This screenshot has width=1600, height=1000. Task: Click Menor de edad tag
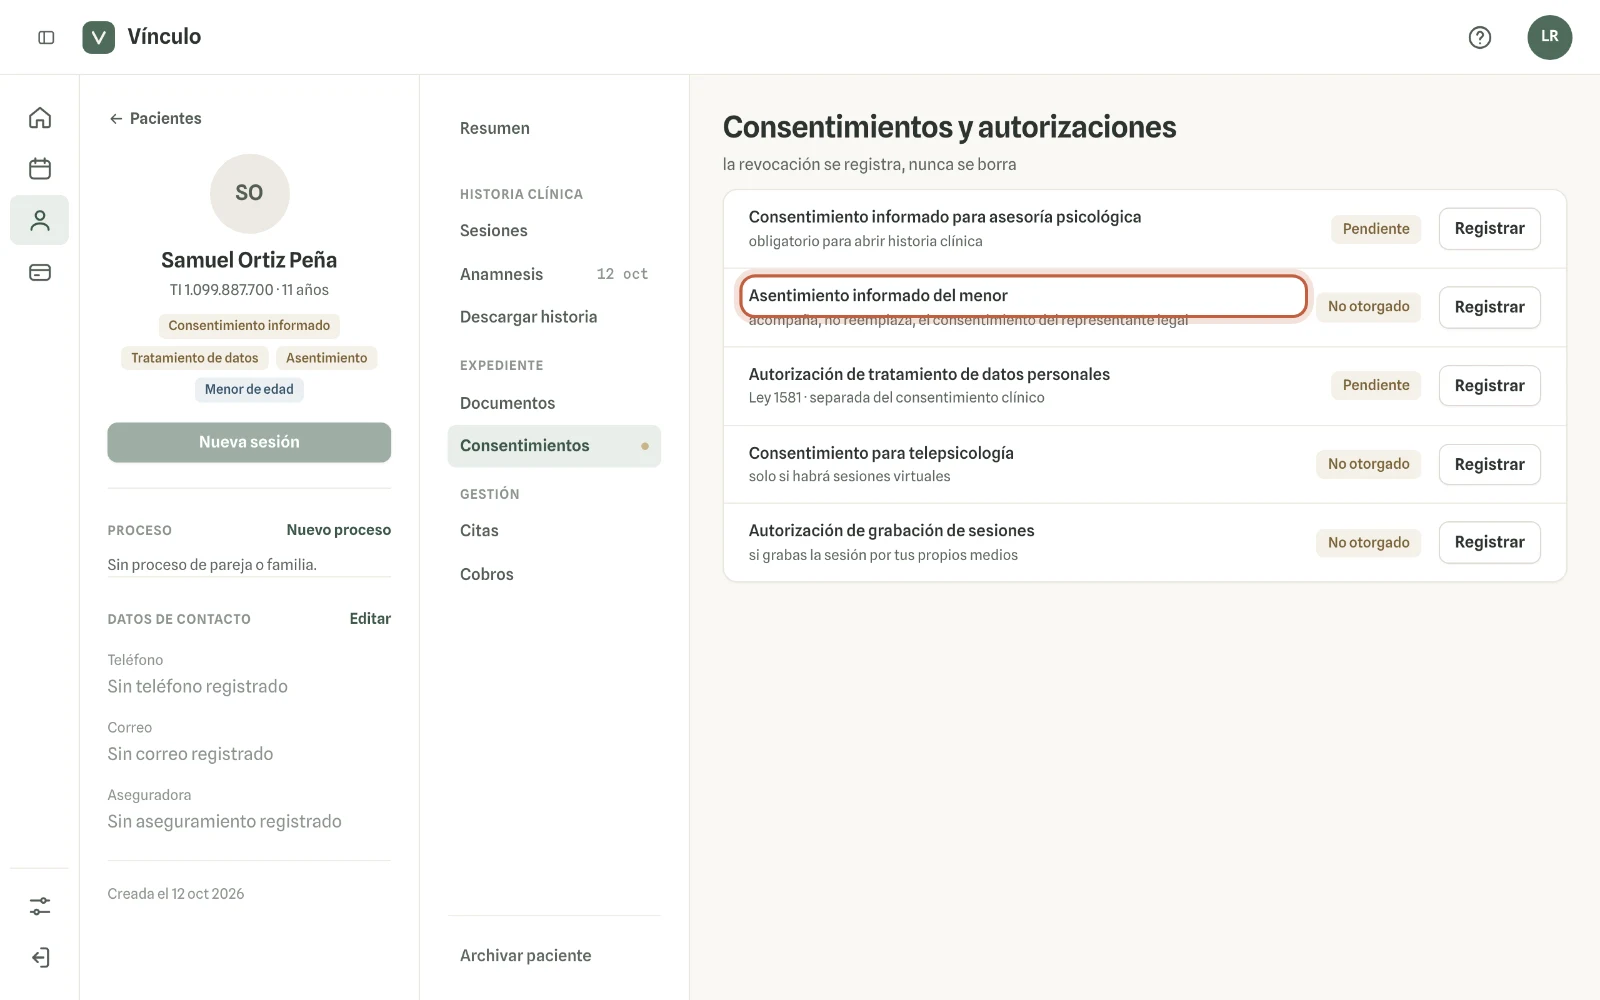[249, 389]
